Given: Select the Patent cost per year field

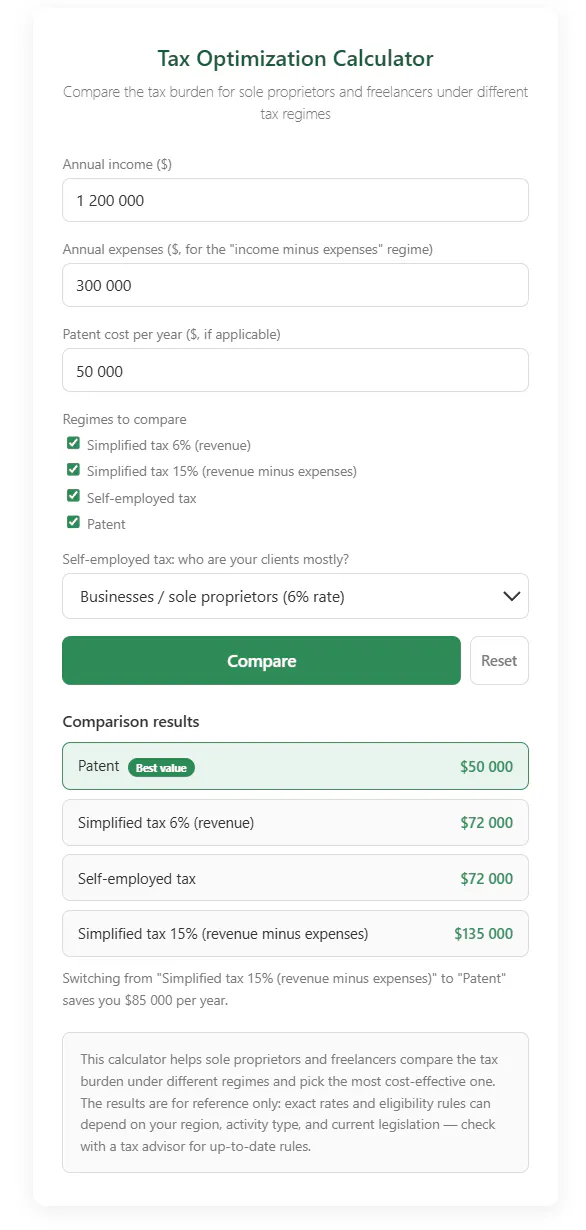Looking at the screenshot, I should click(x=295, y=370).
